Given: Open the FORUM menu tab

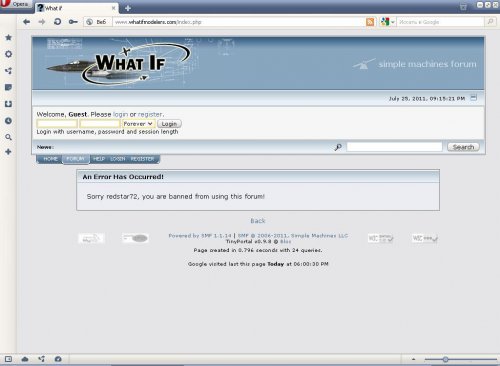Looking at the screenshot, I should pos(76,159).
